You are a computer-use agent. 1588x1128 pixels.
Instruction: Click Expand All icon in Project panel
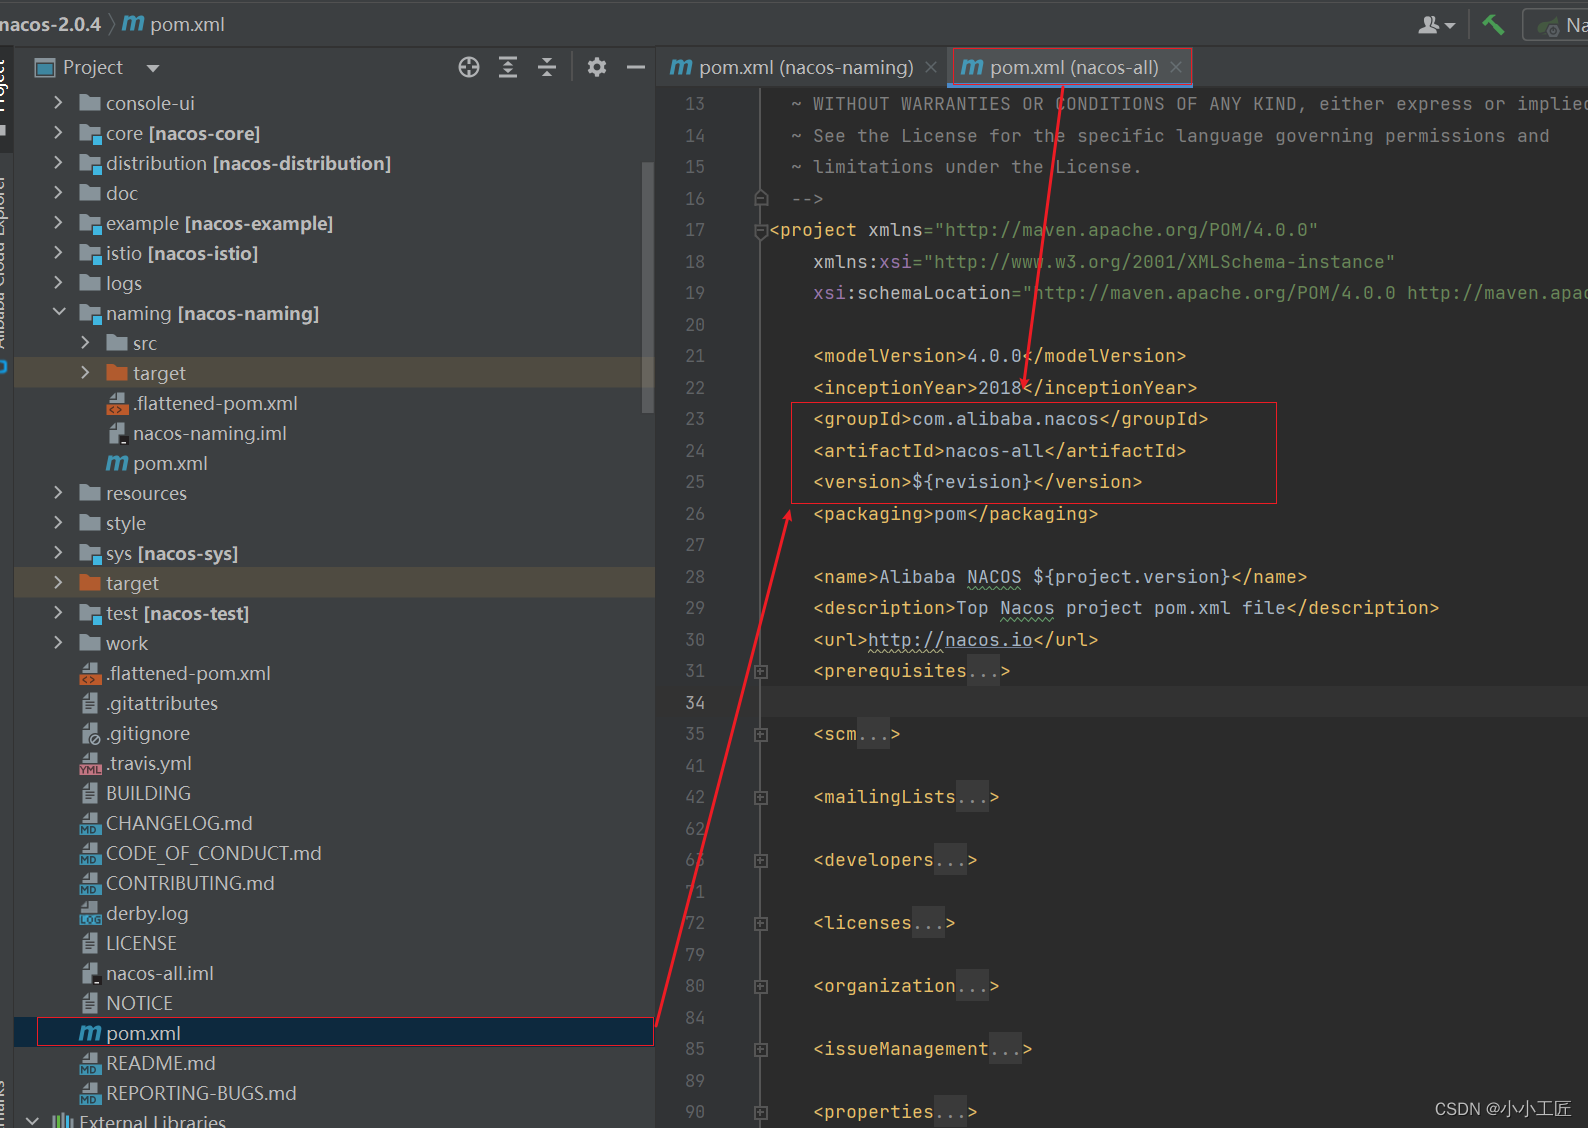[508, 67]
